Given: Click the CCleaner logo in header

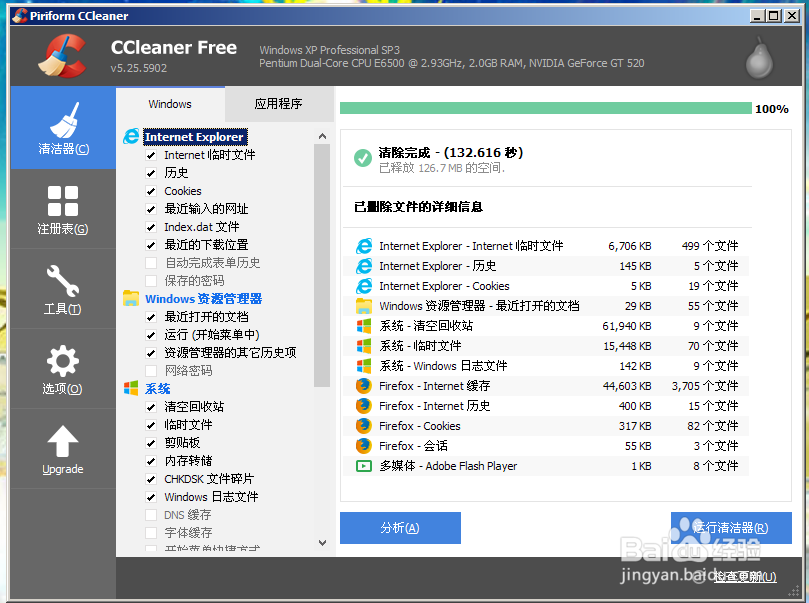Looking at the screenshot, I should click(x=62, y=56).
